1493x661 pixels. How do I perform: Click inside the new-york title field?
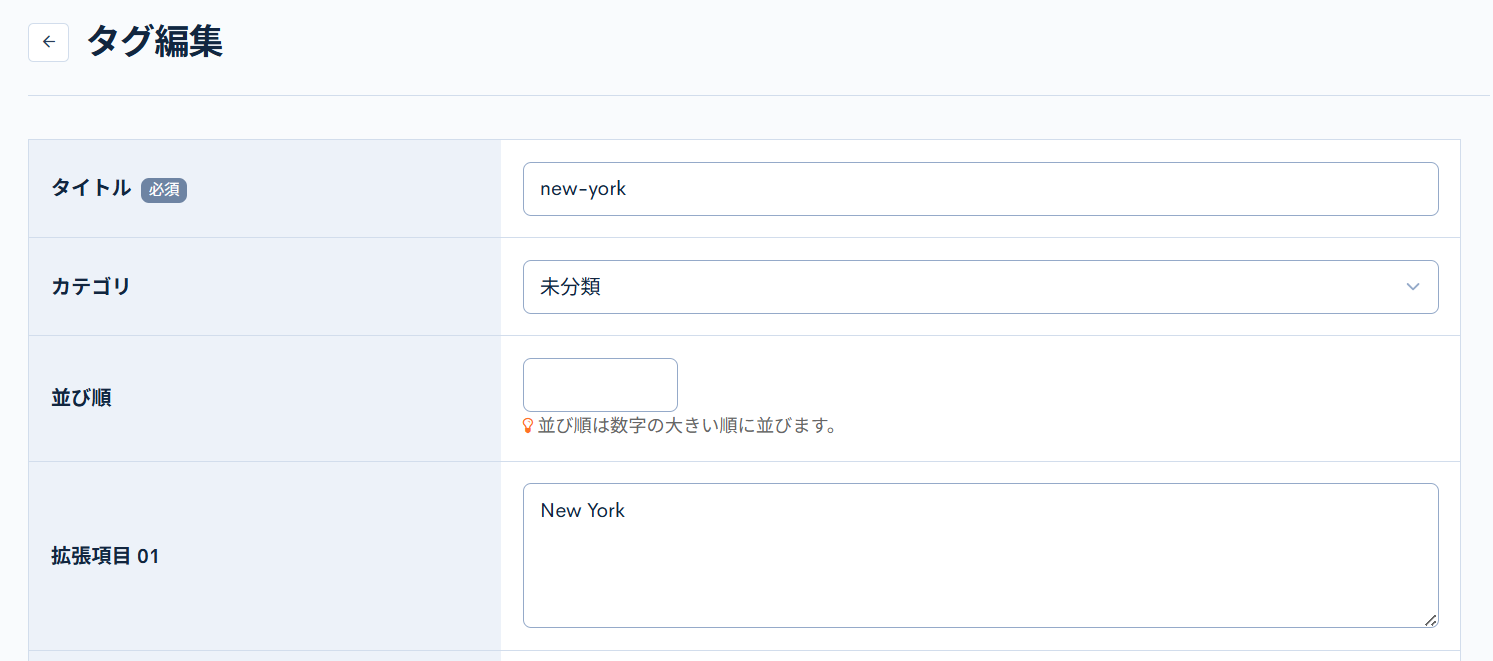(x=980, y=189)
